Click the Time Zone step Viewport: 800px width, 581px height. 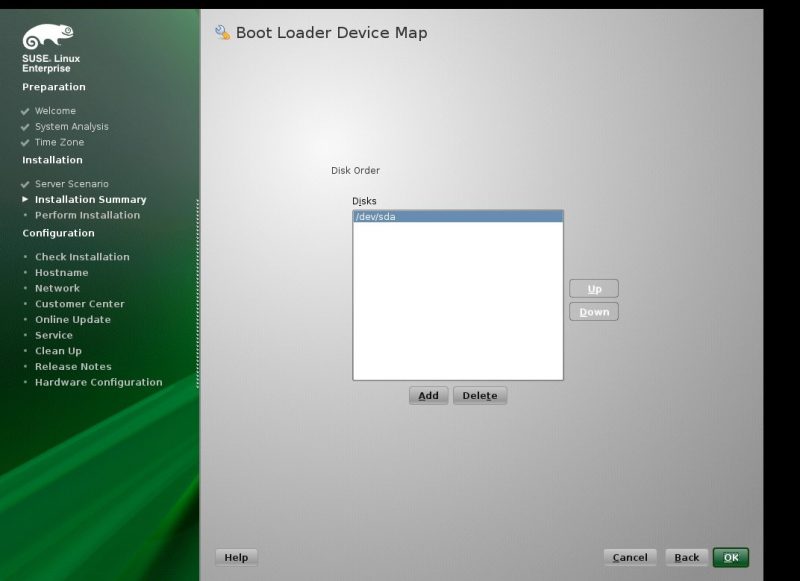(x=59, y=142)
